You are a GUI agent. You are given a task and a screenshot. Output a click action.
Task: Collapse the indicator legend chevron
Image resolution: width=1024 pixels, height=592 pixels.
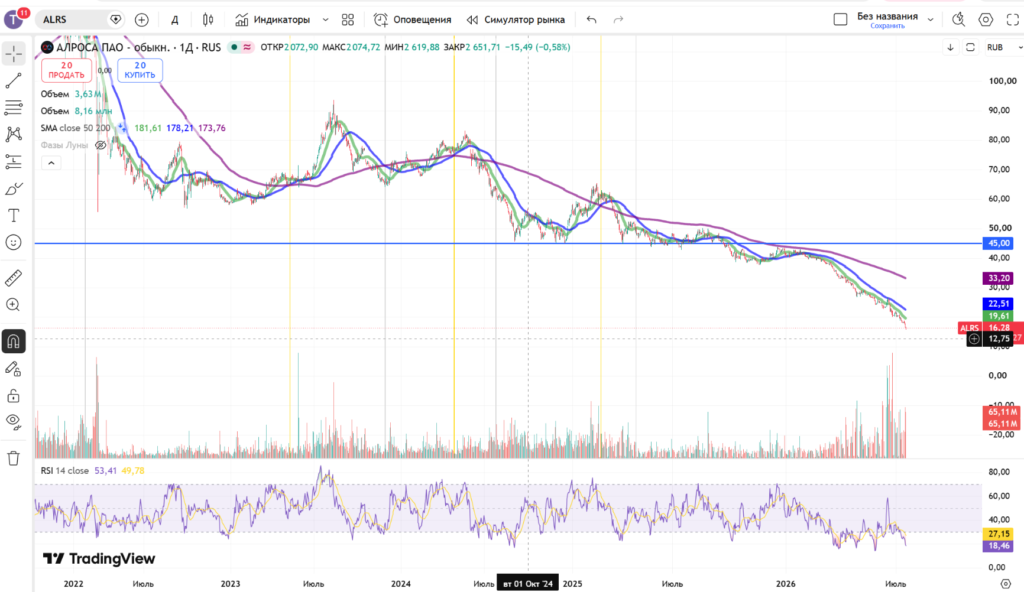(x=51, y=163)
